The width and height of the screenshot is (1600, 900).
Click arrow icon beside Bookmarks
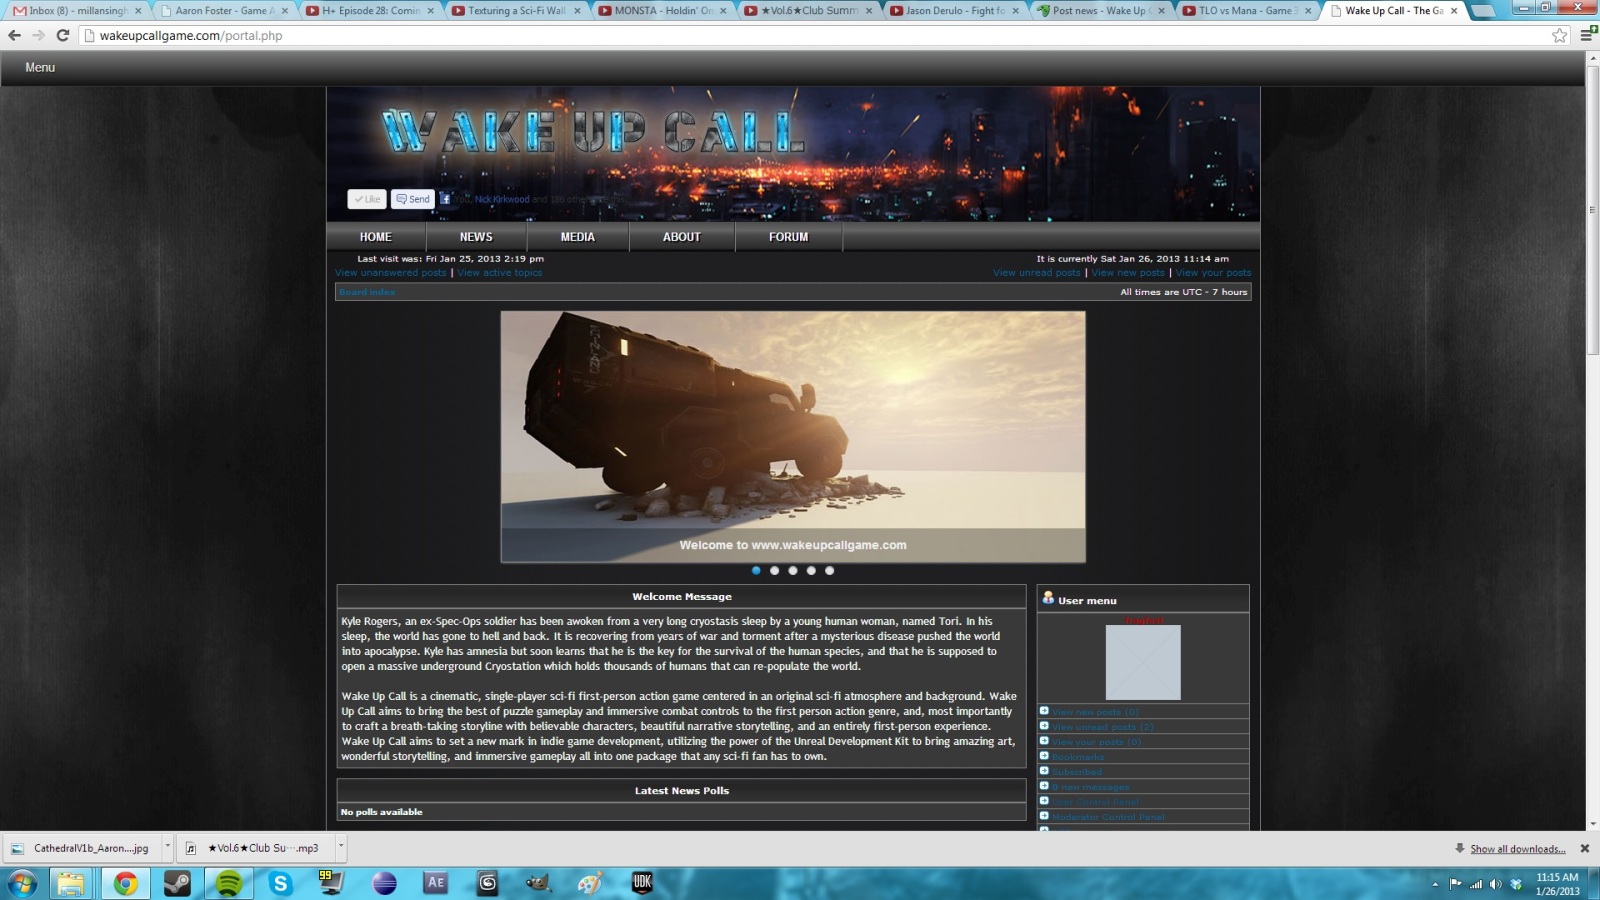(1044, 756)
